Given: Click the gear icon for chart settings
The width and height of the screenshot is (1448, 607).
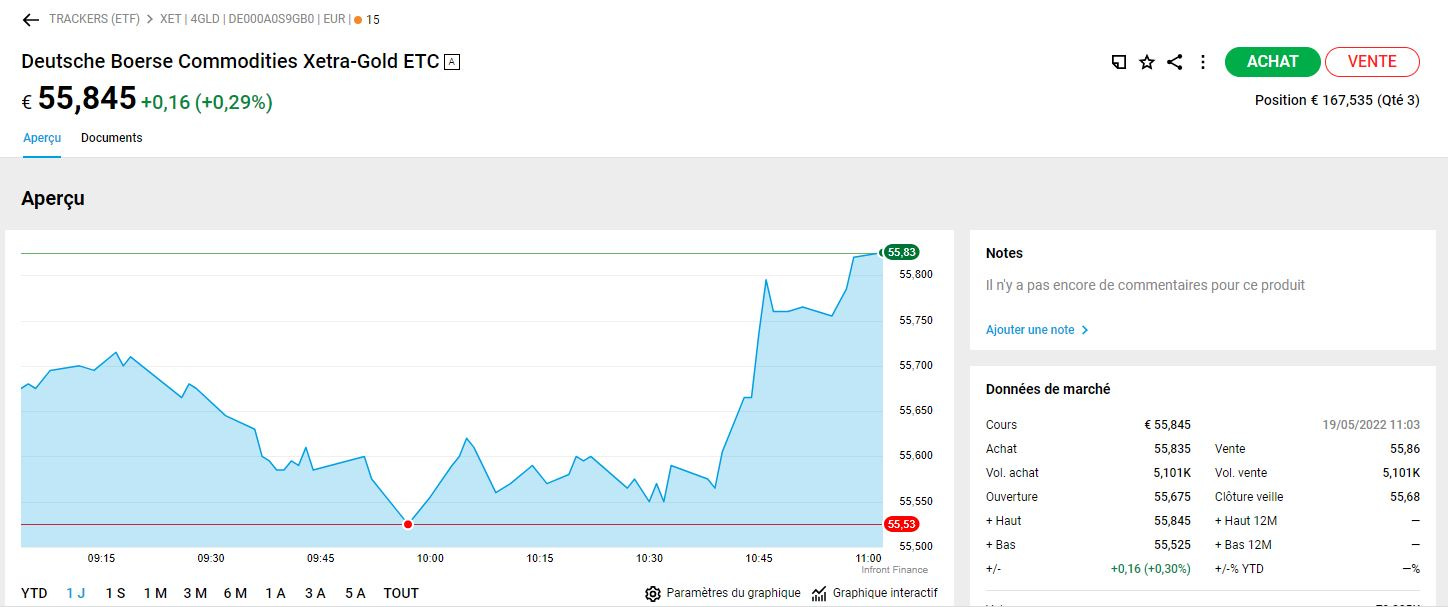Looking at the screenshot, I should coord(653,594).
